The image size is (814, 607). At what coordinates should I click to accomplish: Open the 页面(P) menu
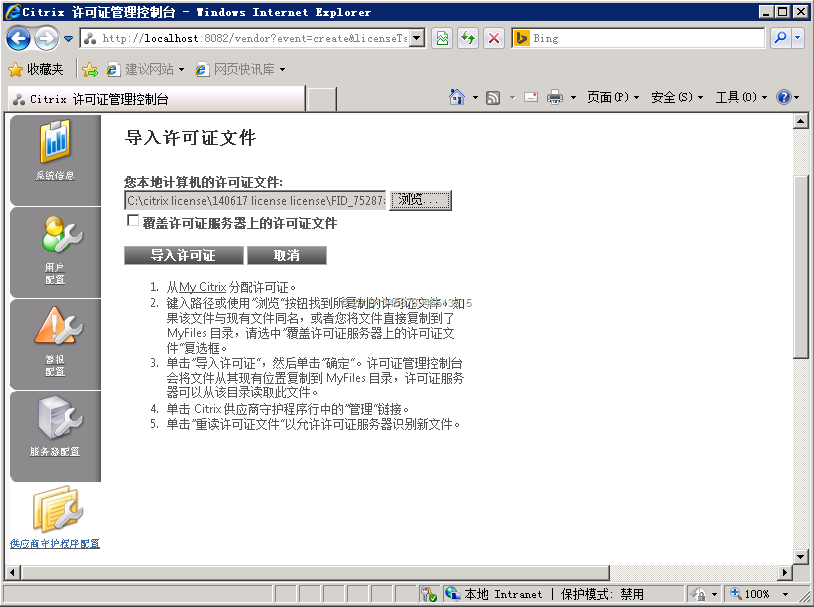point(613,97)
